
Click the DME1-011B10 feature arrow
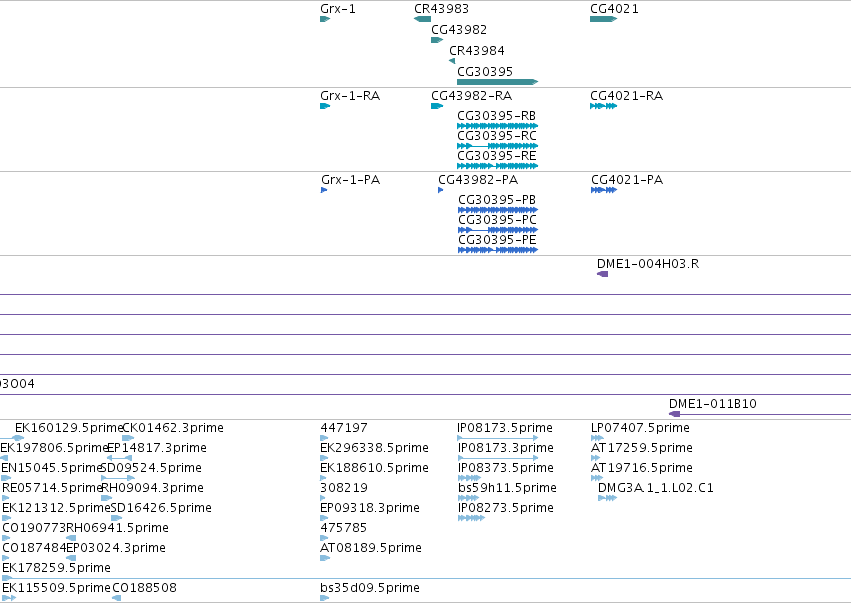pos(675,414)
